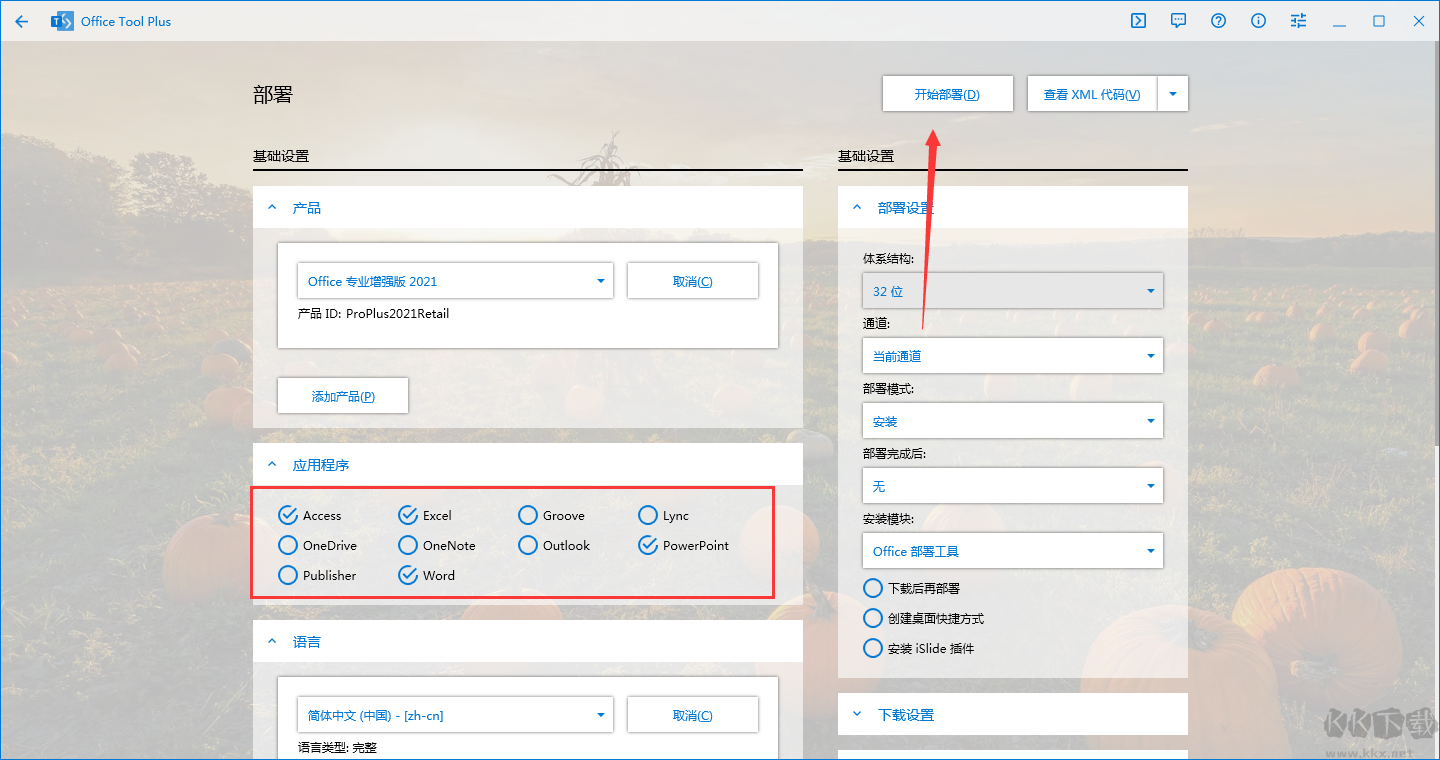This screenshot has height=760, width=1440.
Task: Click the 开始部署 button
Action: [947, 93]
